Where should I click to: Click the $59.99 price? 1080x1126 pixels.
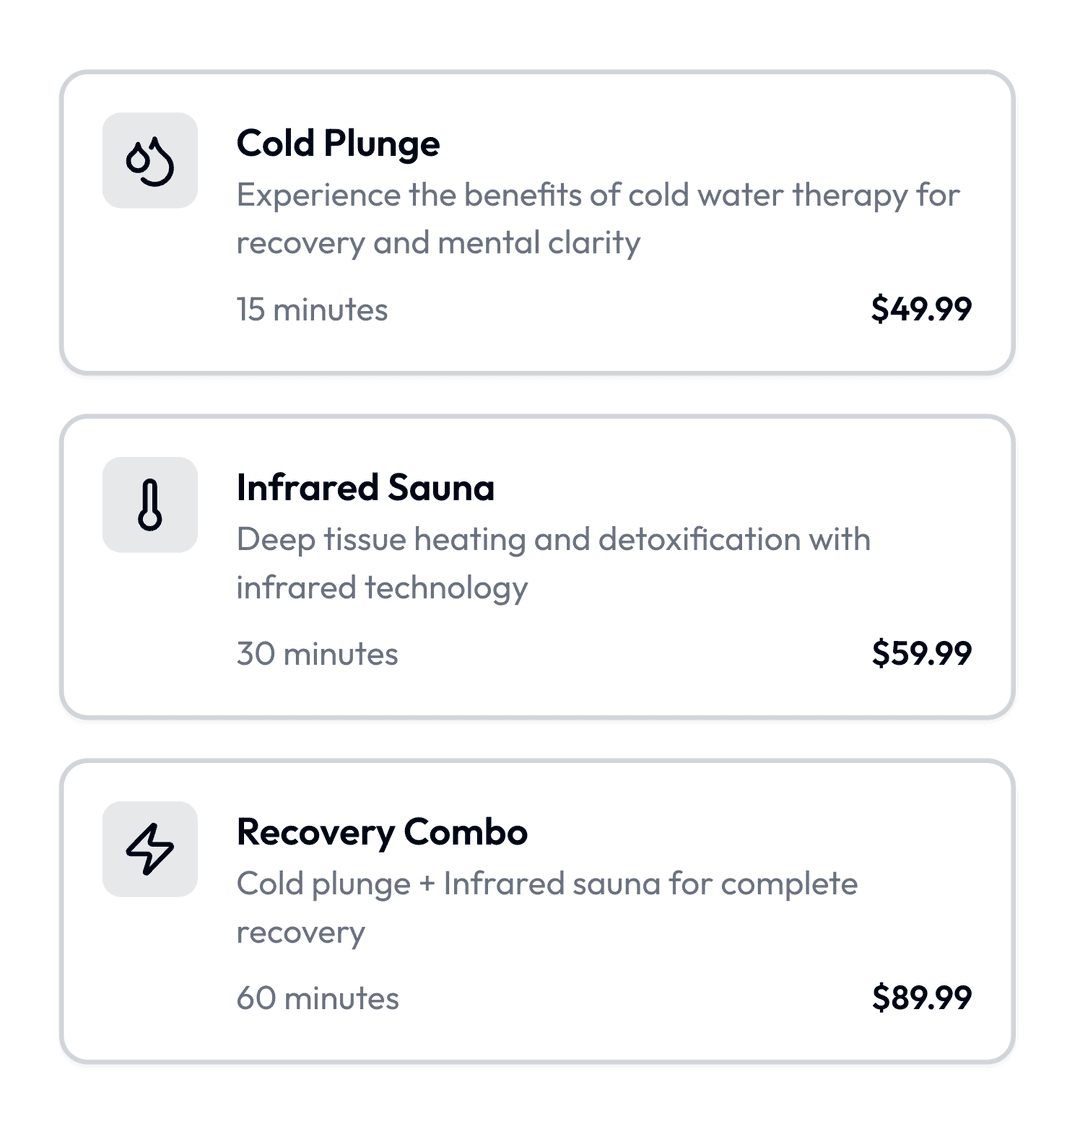click(x=921, y=653)
